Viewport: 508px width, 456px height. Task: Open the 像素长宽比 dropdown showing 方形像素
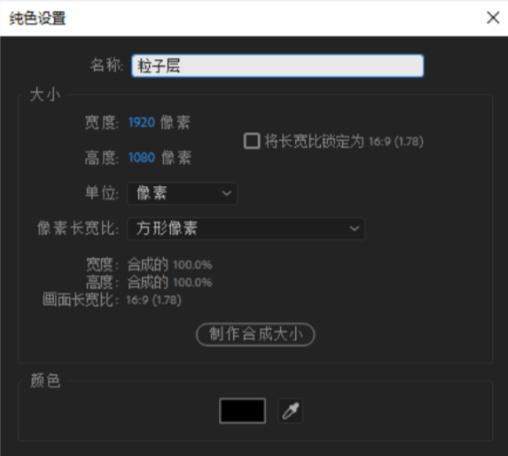[246, 229]
